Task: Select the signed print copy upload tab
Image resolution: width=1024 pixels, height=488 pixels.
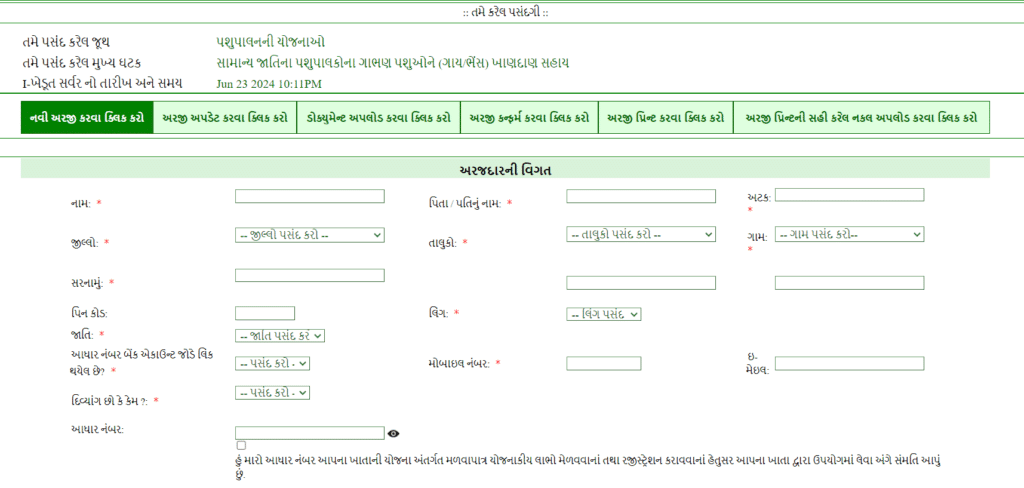Action: click(862, 118)
